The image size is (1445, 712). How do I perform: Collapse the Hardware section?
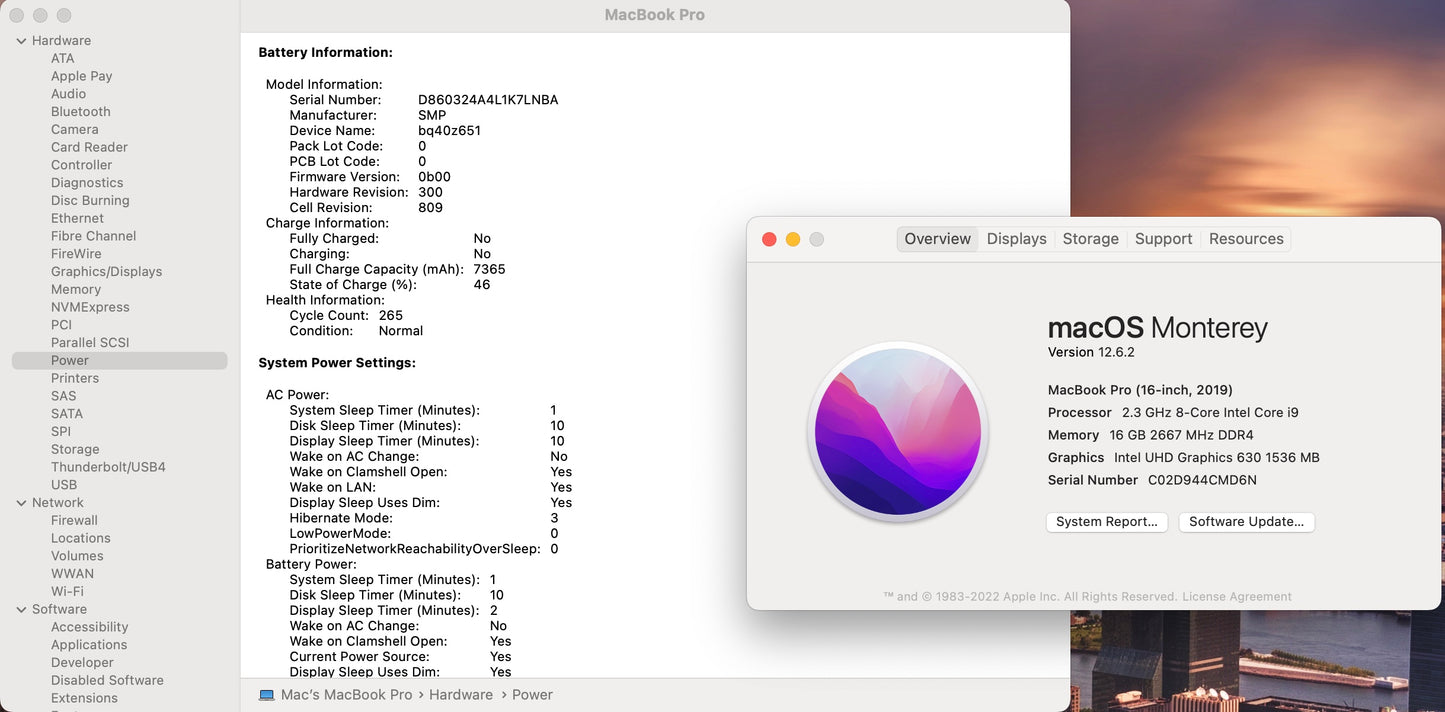point(21,40)
